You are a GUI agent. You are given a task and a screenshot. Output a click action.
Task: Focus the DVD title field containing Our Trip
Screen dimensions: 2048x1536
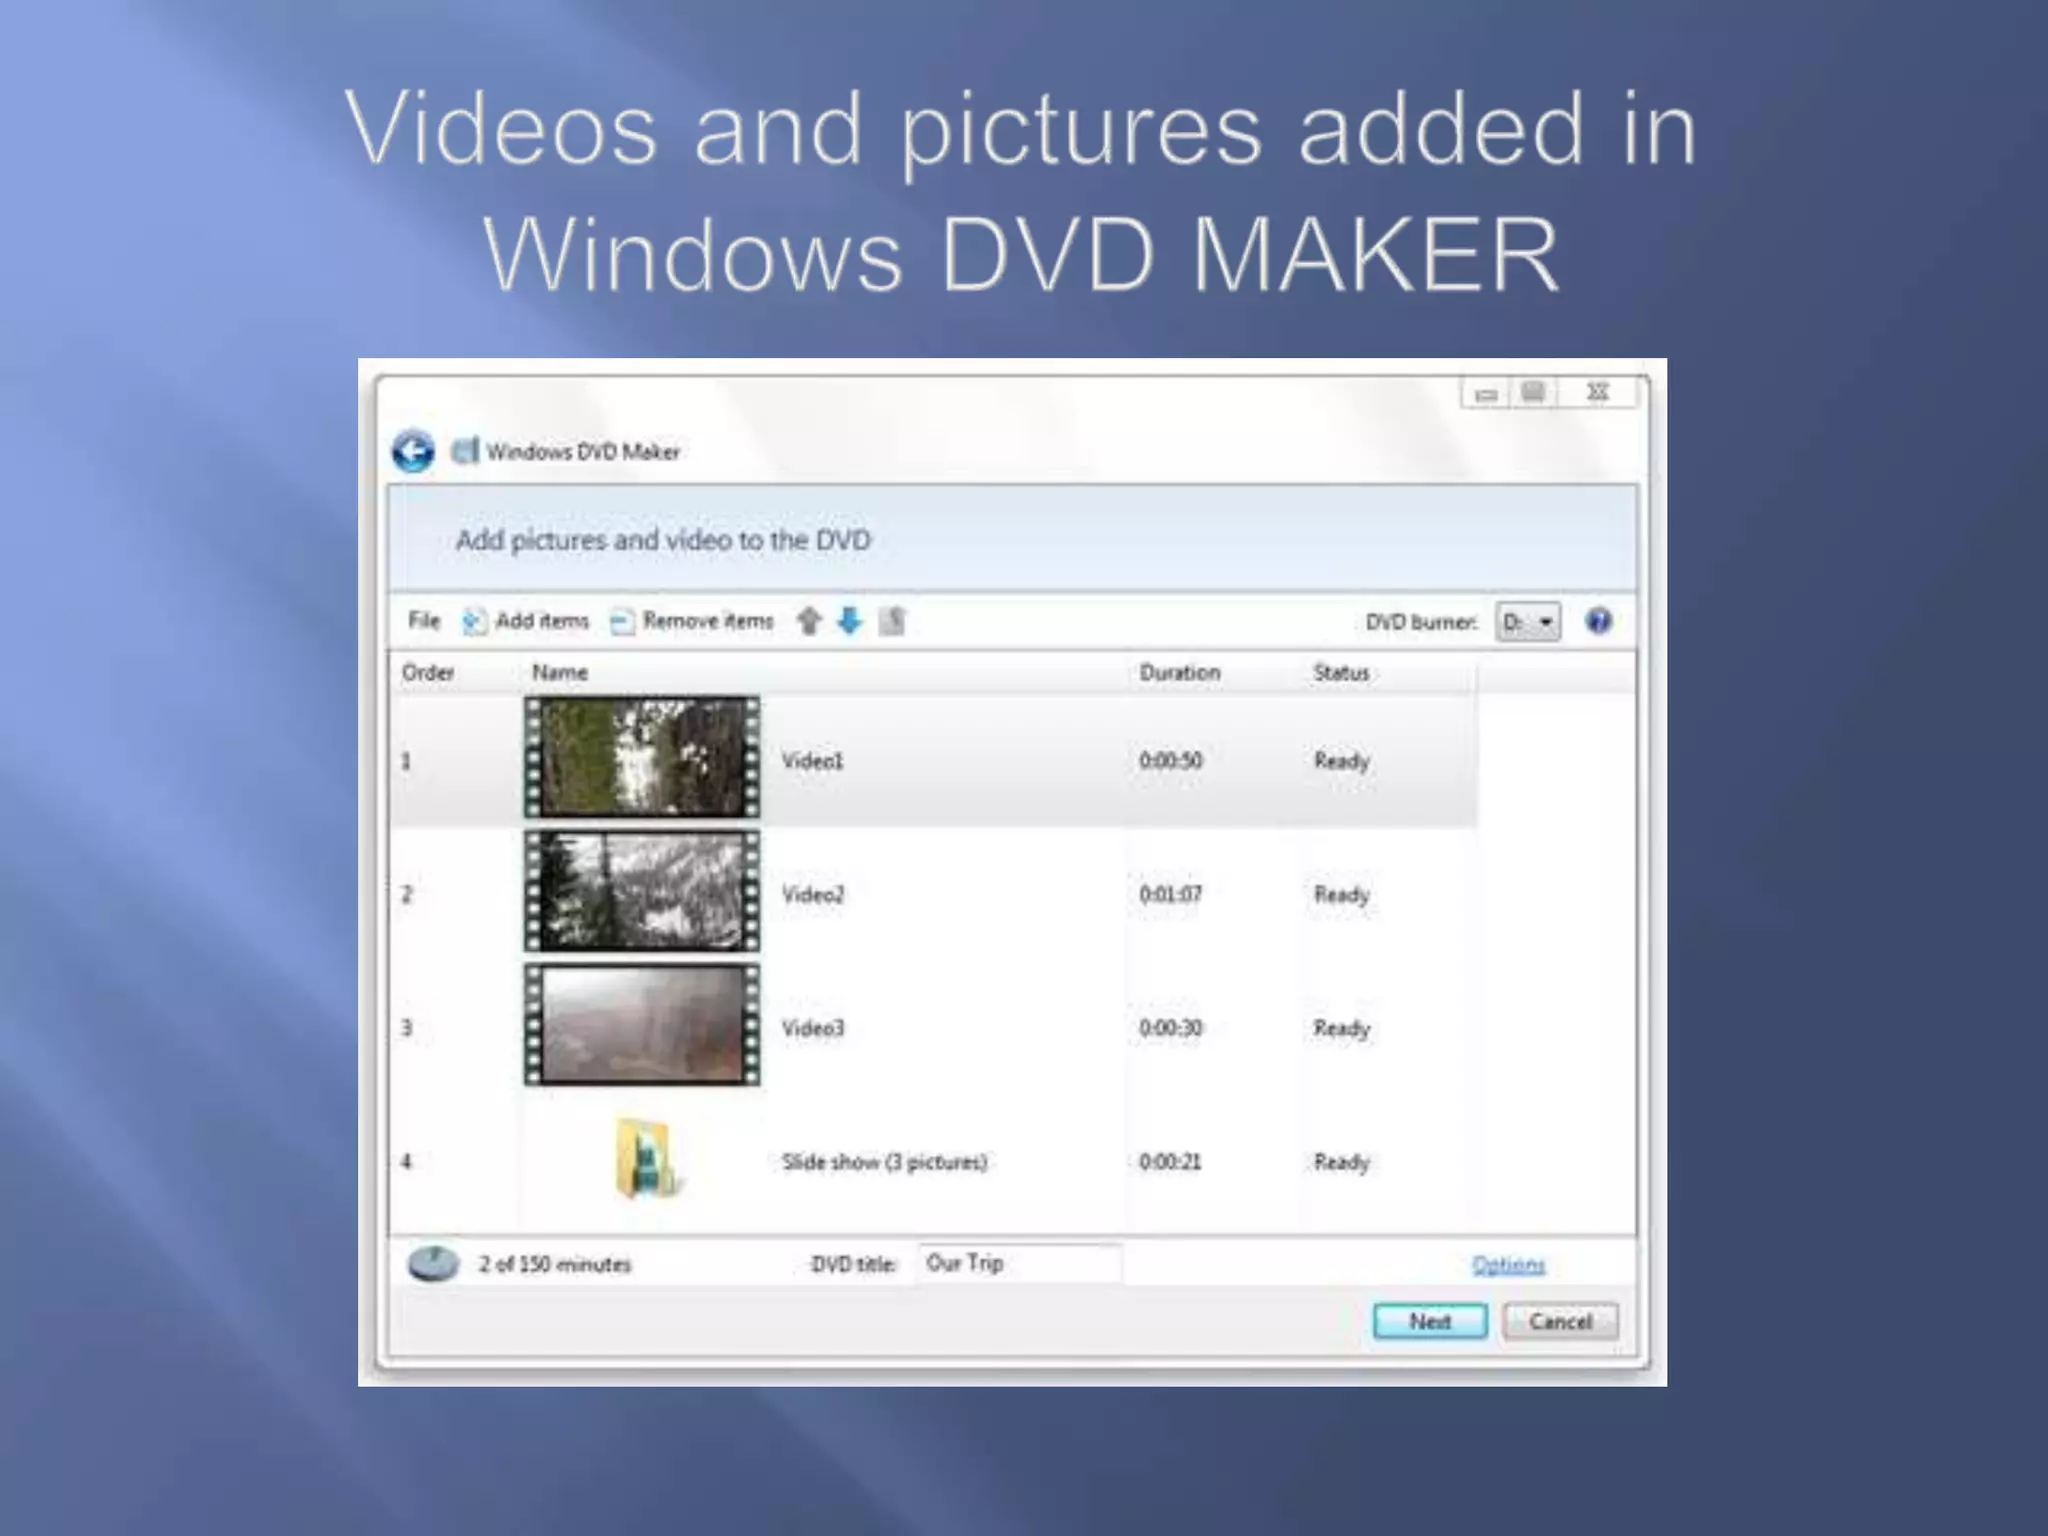pos(1018,1264)
